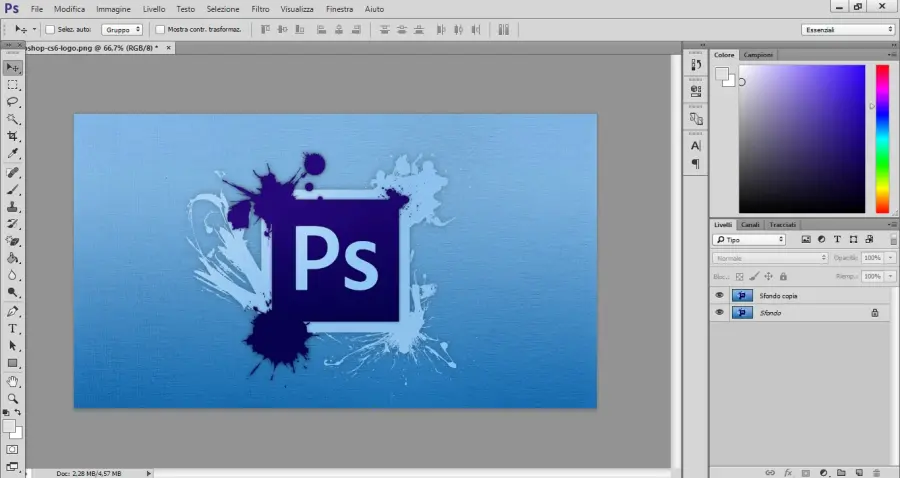Hide the Sfondo layer
900x478 pixels.
719,313
